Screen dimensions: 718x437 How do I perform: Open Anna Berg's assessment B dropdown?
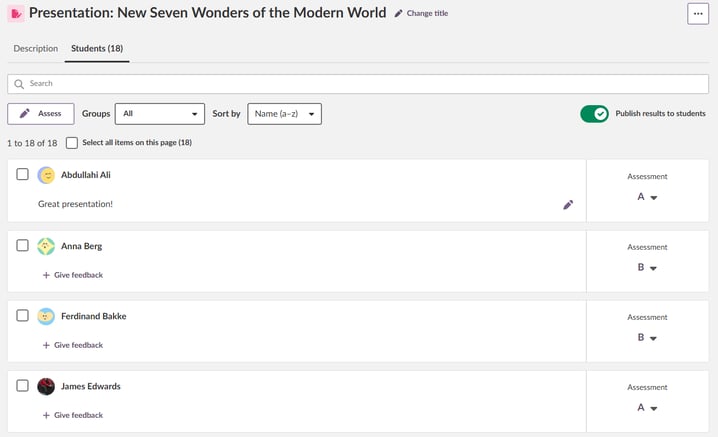[647, 268]
